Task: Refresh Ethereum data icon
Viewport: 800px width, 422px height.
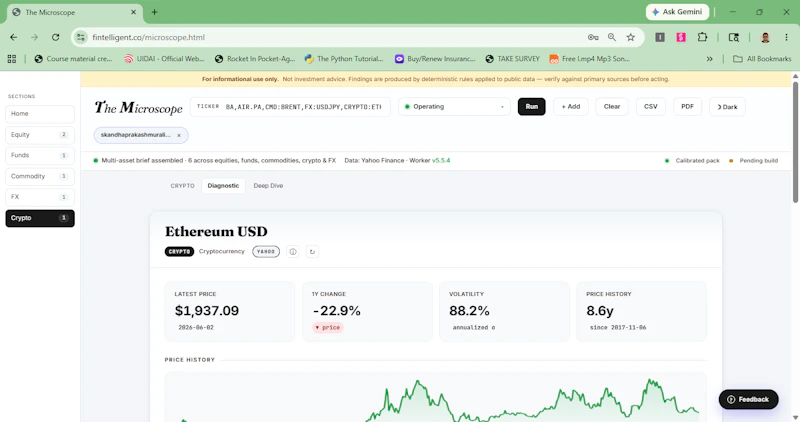Action: [312, 252]
